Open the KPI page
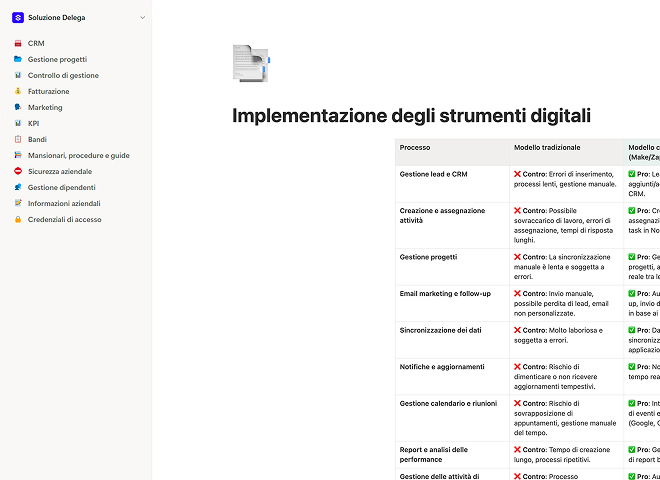Screen dimensions: 660x480 click(x=33, y=123)
